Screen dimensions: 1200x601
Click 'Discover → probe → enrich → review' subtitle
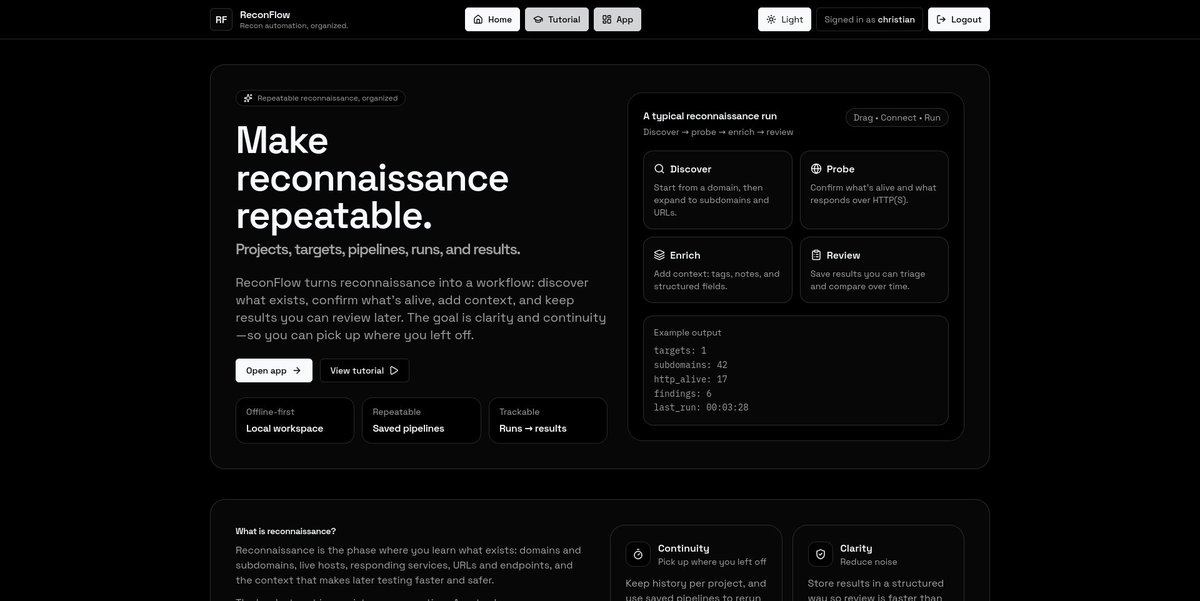coord(718,132)
